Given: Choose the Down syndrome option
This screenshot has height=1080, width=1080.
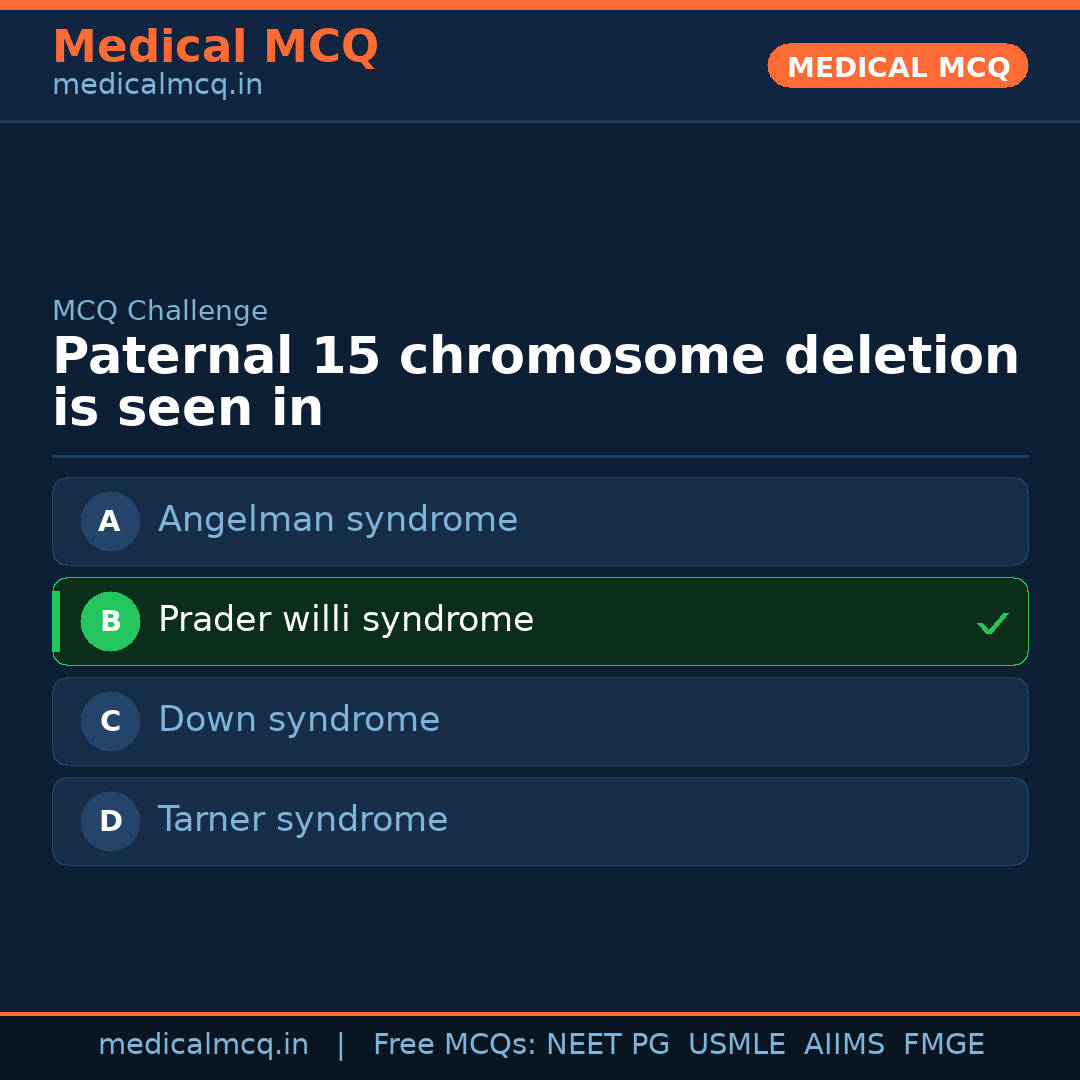Looking at the screenshot, I should [299, 721].
